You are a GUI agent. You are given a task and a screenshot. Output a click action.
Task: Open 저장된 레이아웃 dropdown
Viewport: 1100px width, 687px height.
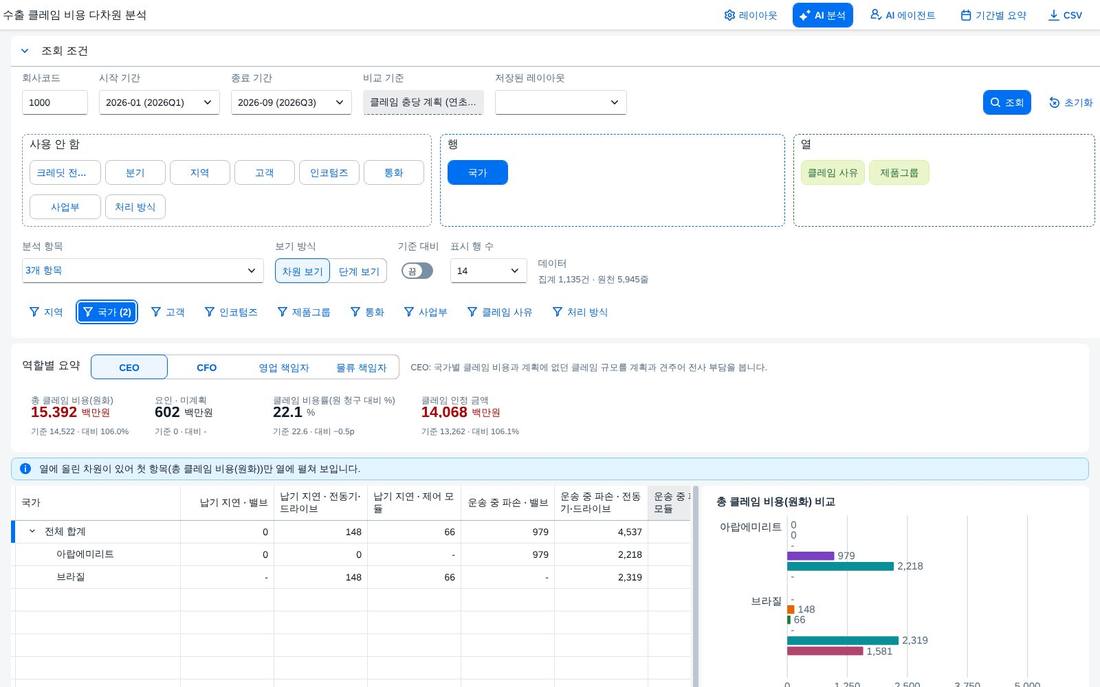tap(561, 102)
